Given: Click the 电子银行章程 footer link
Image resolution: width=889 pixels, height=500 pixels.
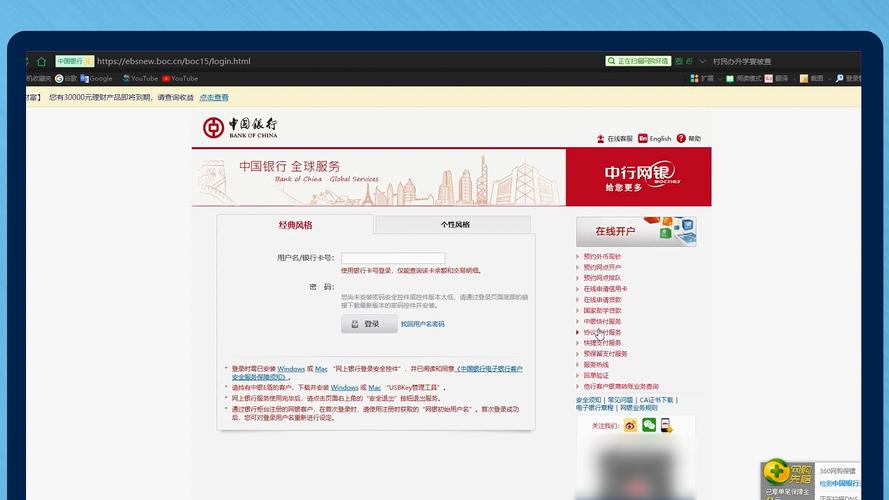Looking at the screenshot, I should click(594, 408).
